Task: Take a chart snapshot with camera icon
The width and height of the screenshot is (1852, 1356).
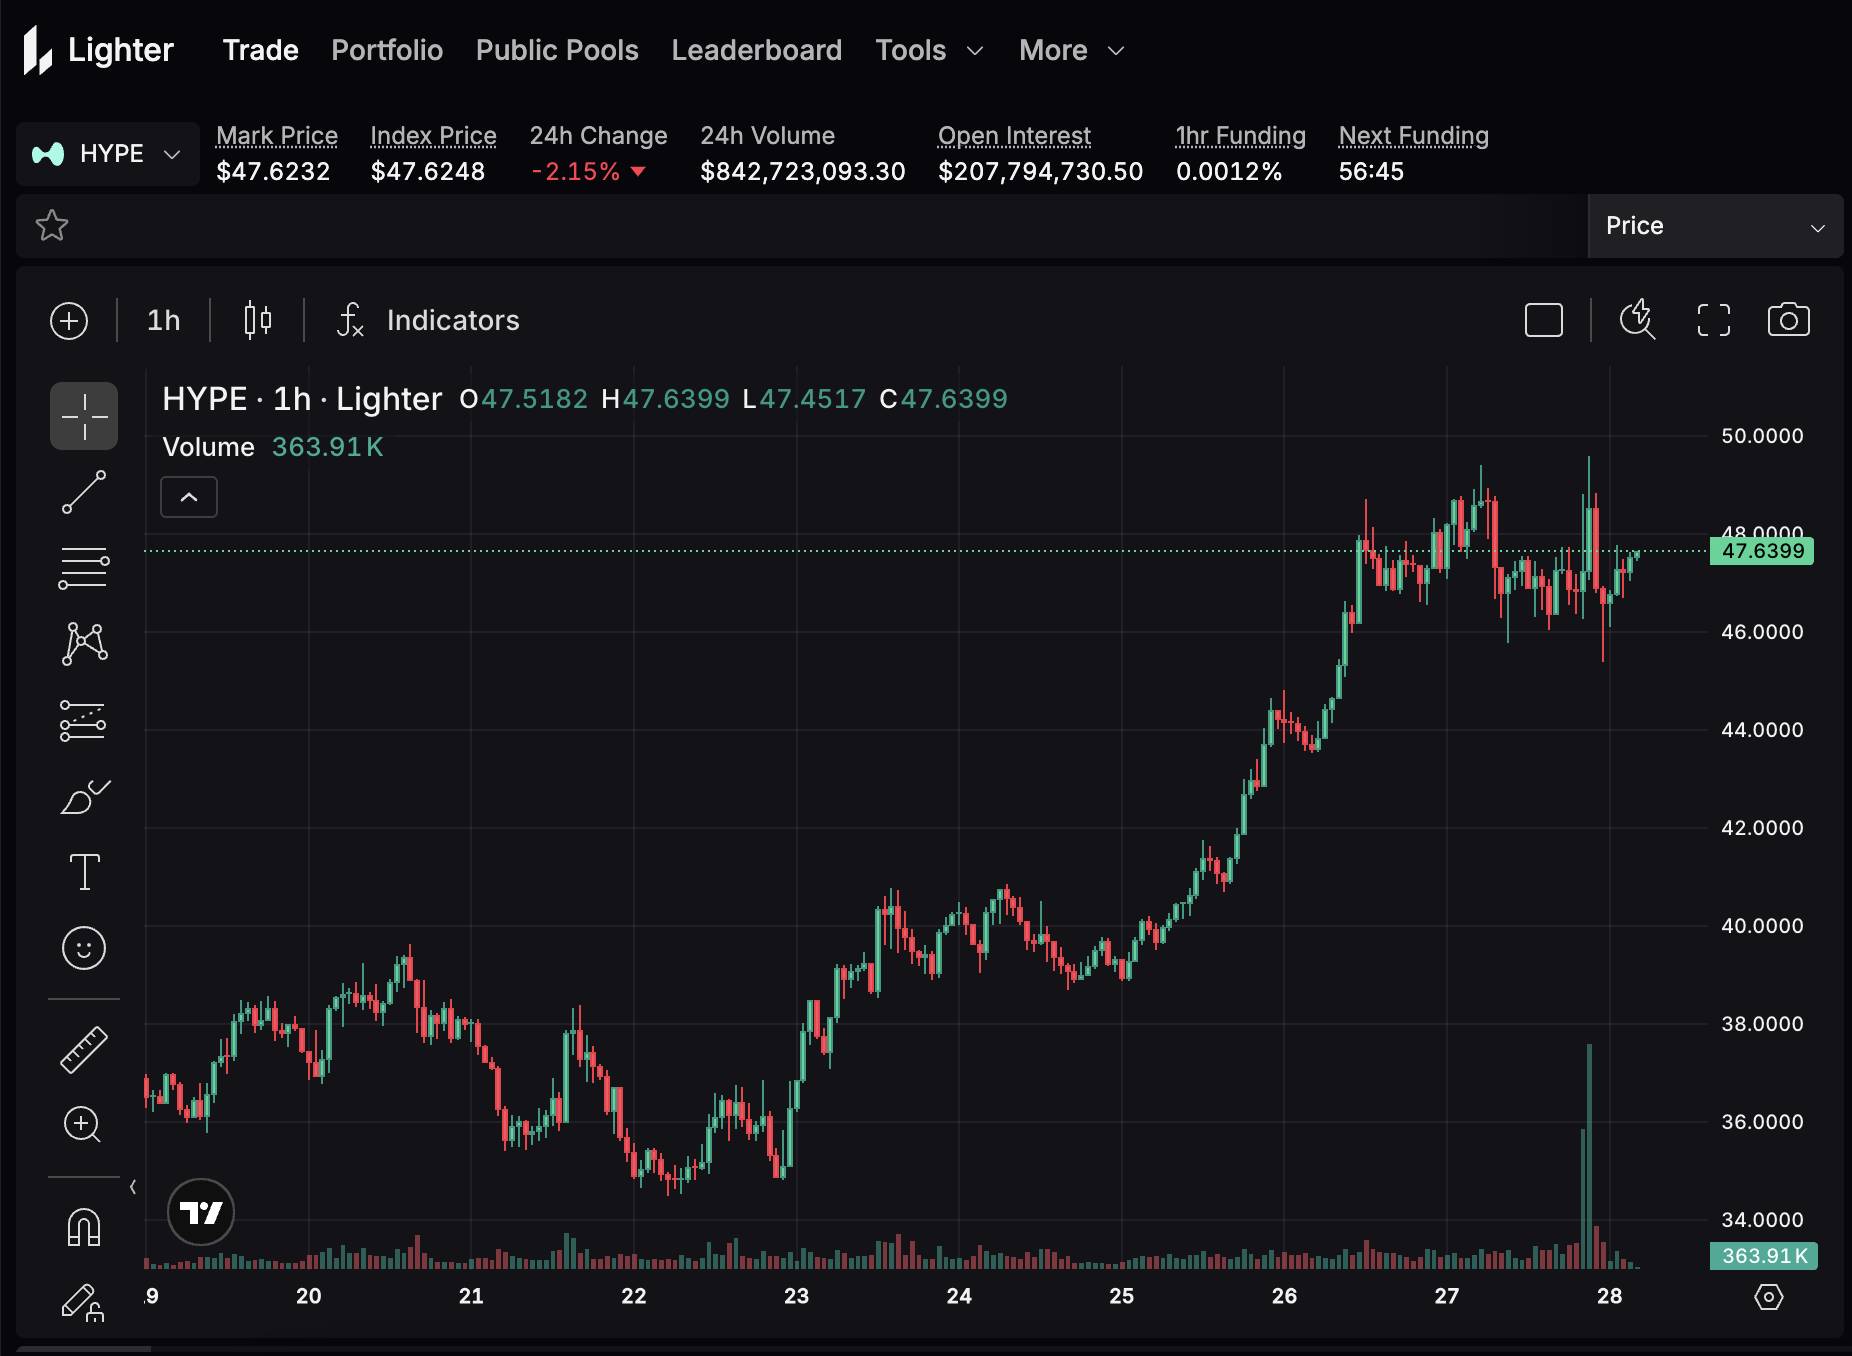Action: 1788,320
